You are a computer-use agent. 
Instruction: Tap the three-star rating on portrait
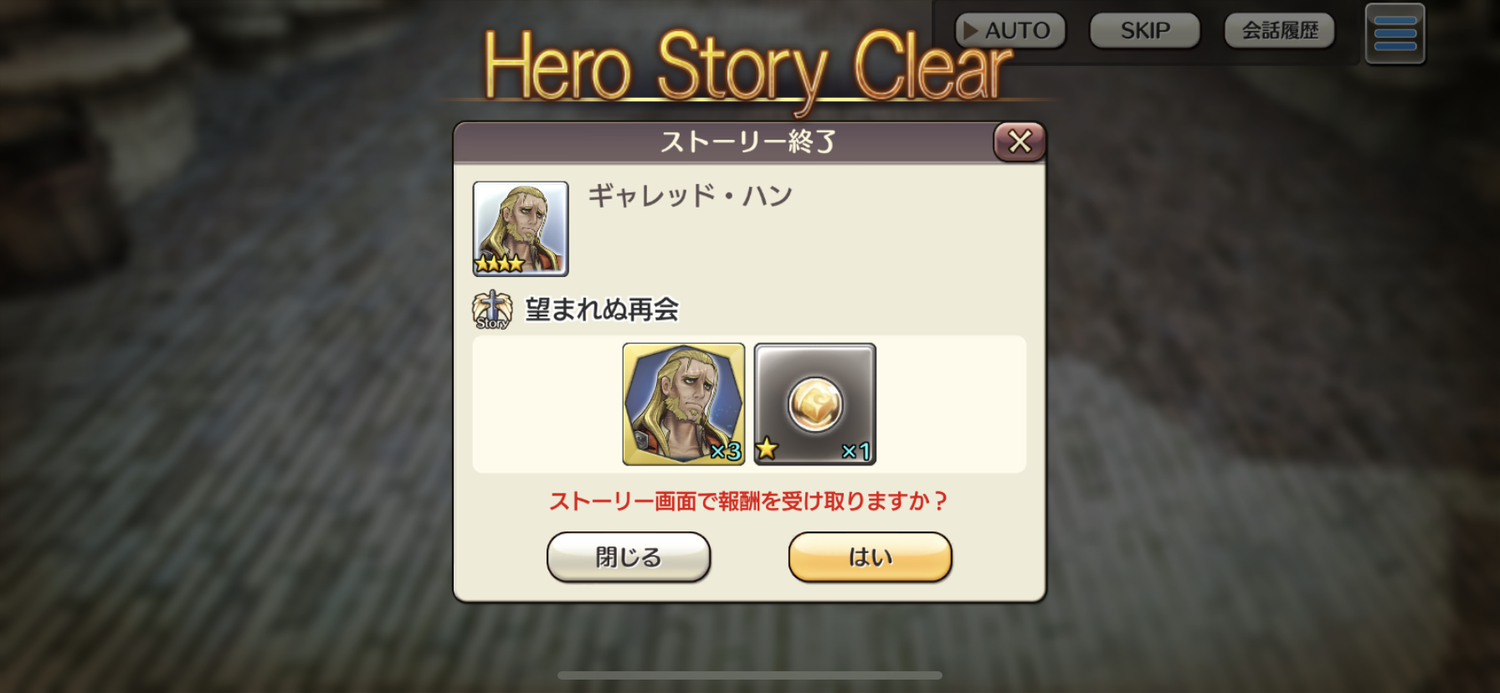(x=499, y=264)
